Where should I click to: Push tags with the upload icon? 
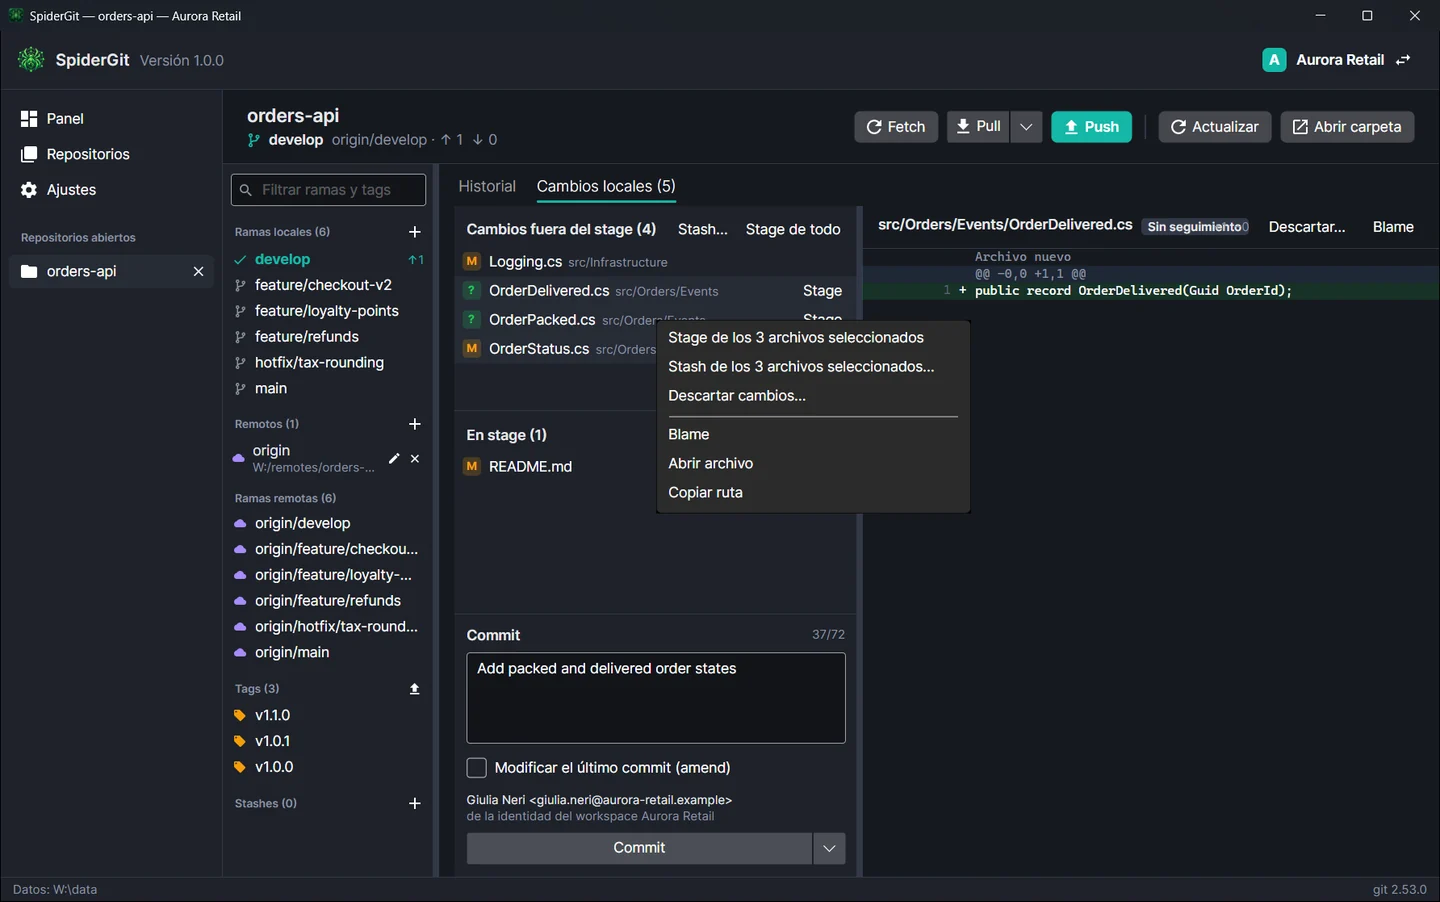pos(415,689)
